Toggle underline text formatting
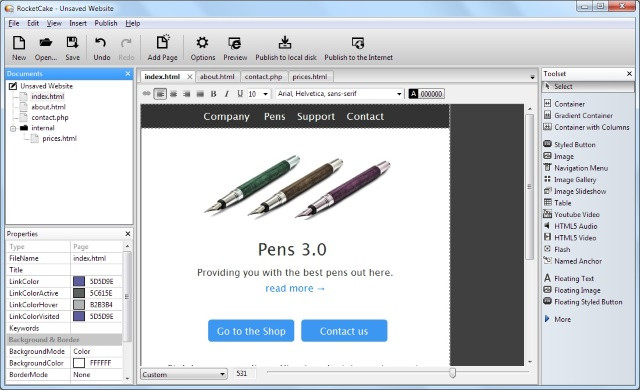The width and height of the screenshot is (640, 390). click(x=240, y=94)
